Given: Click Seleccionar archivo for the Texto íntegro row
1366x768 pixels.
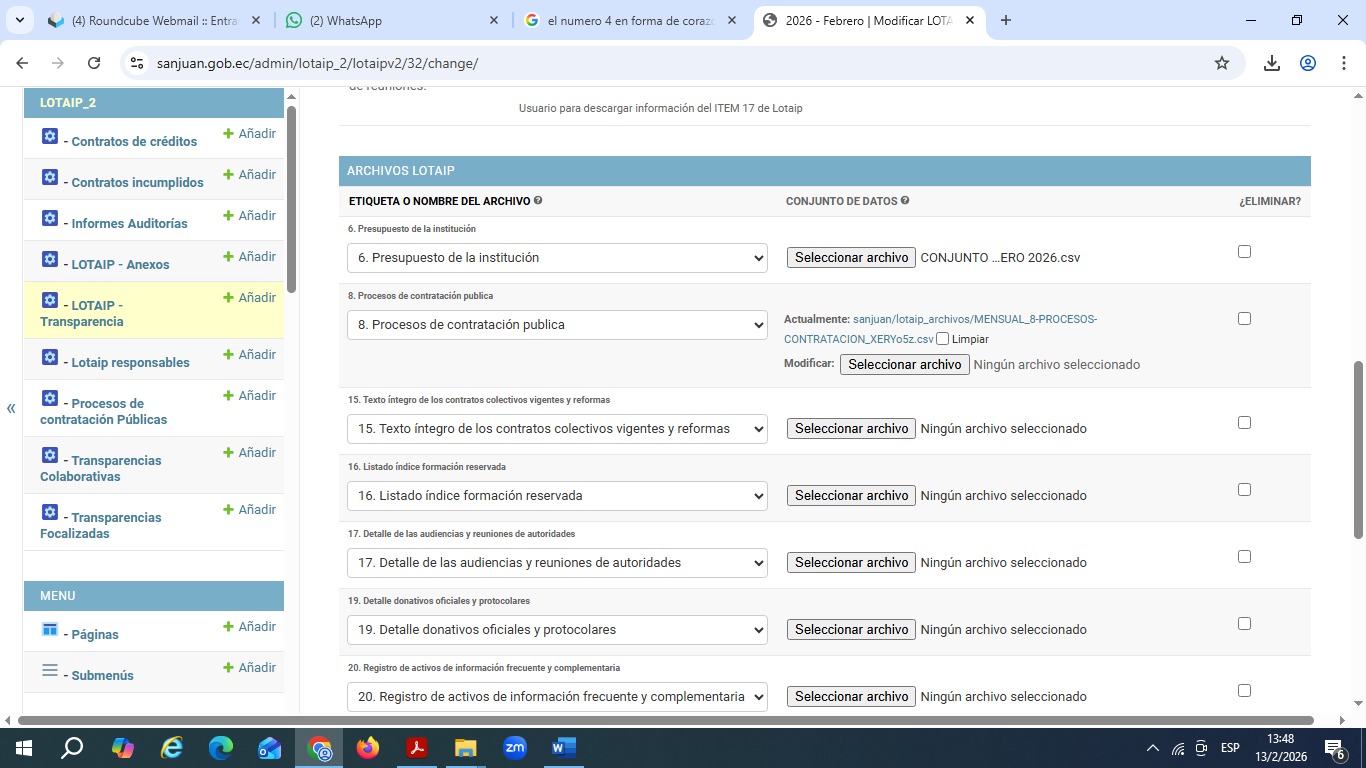Looking at the screenshot, I should 851,429.
